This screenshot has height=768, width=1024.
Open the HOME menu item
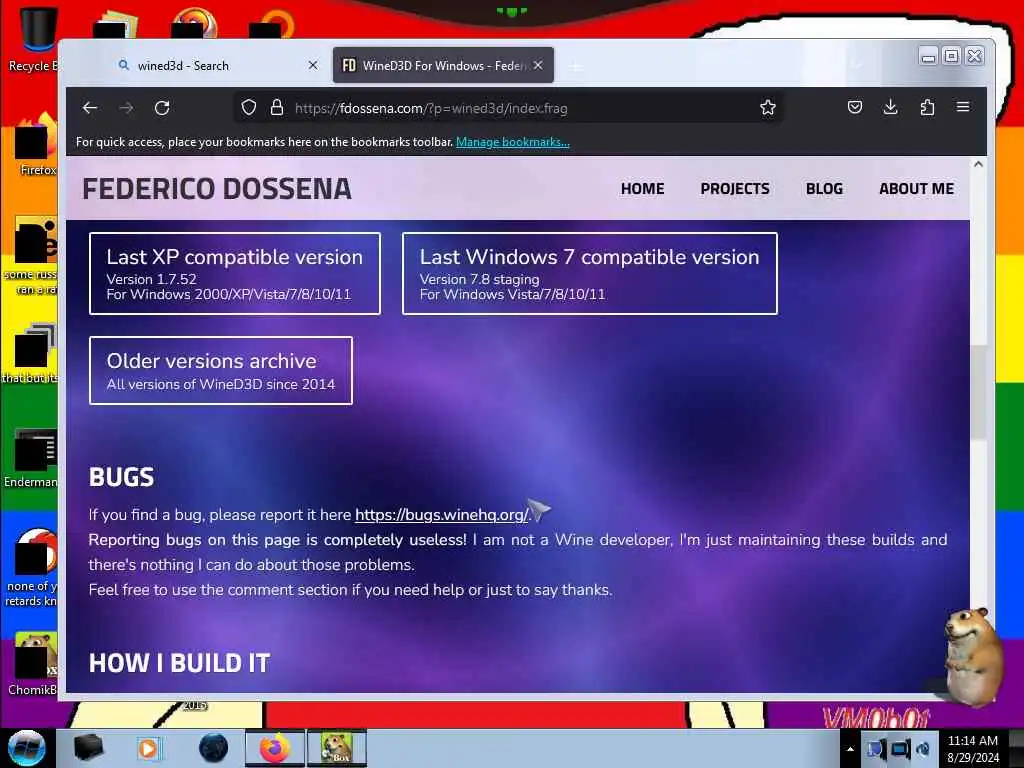(643, 189)
